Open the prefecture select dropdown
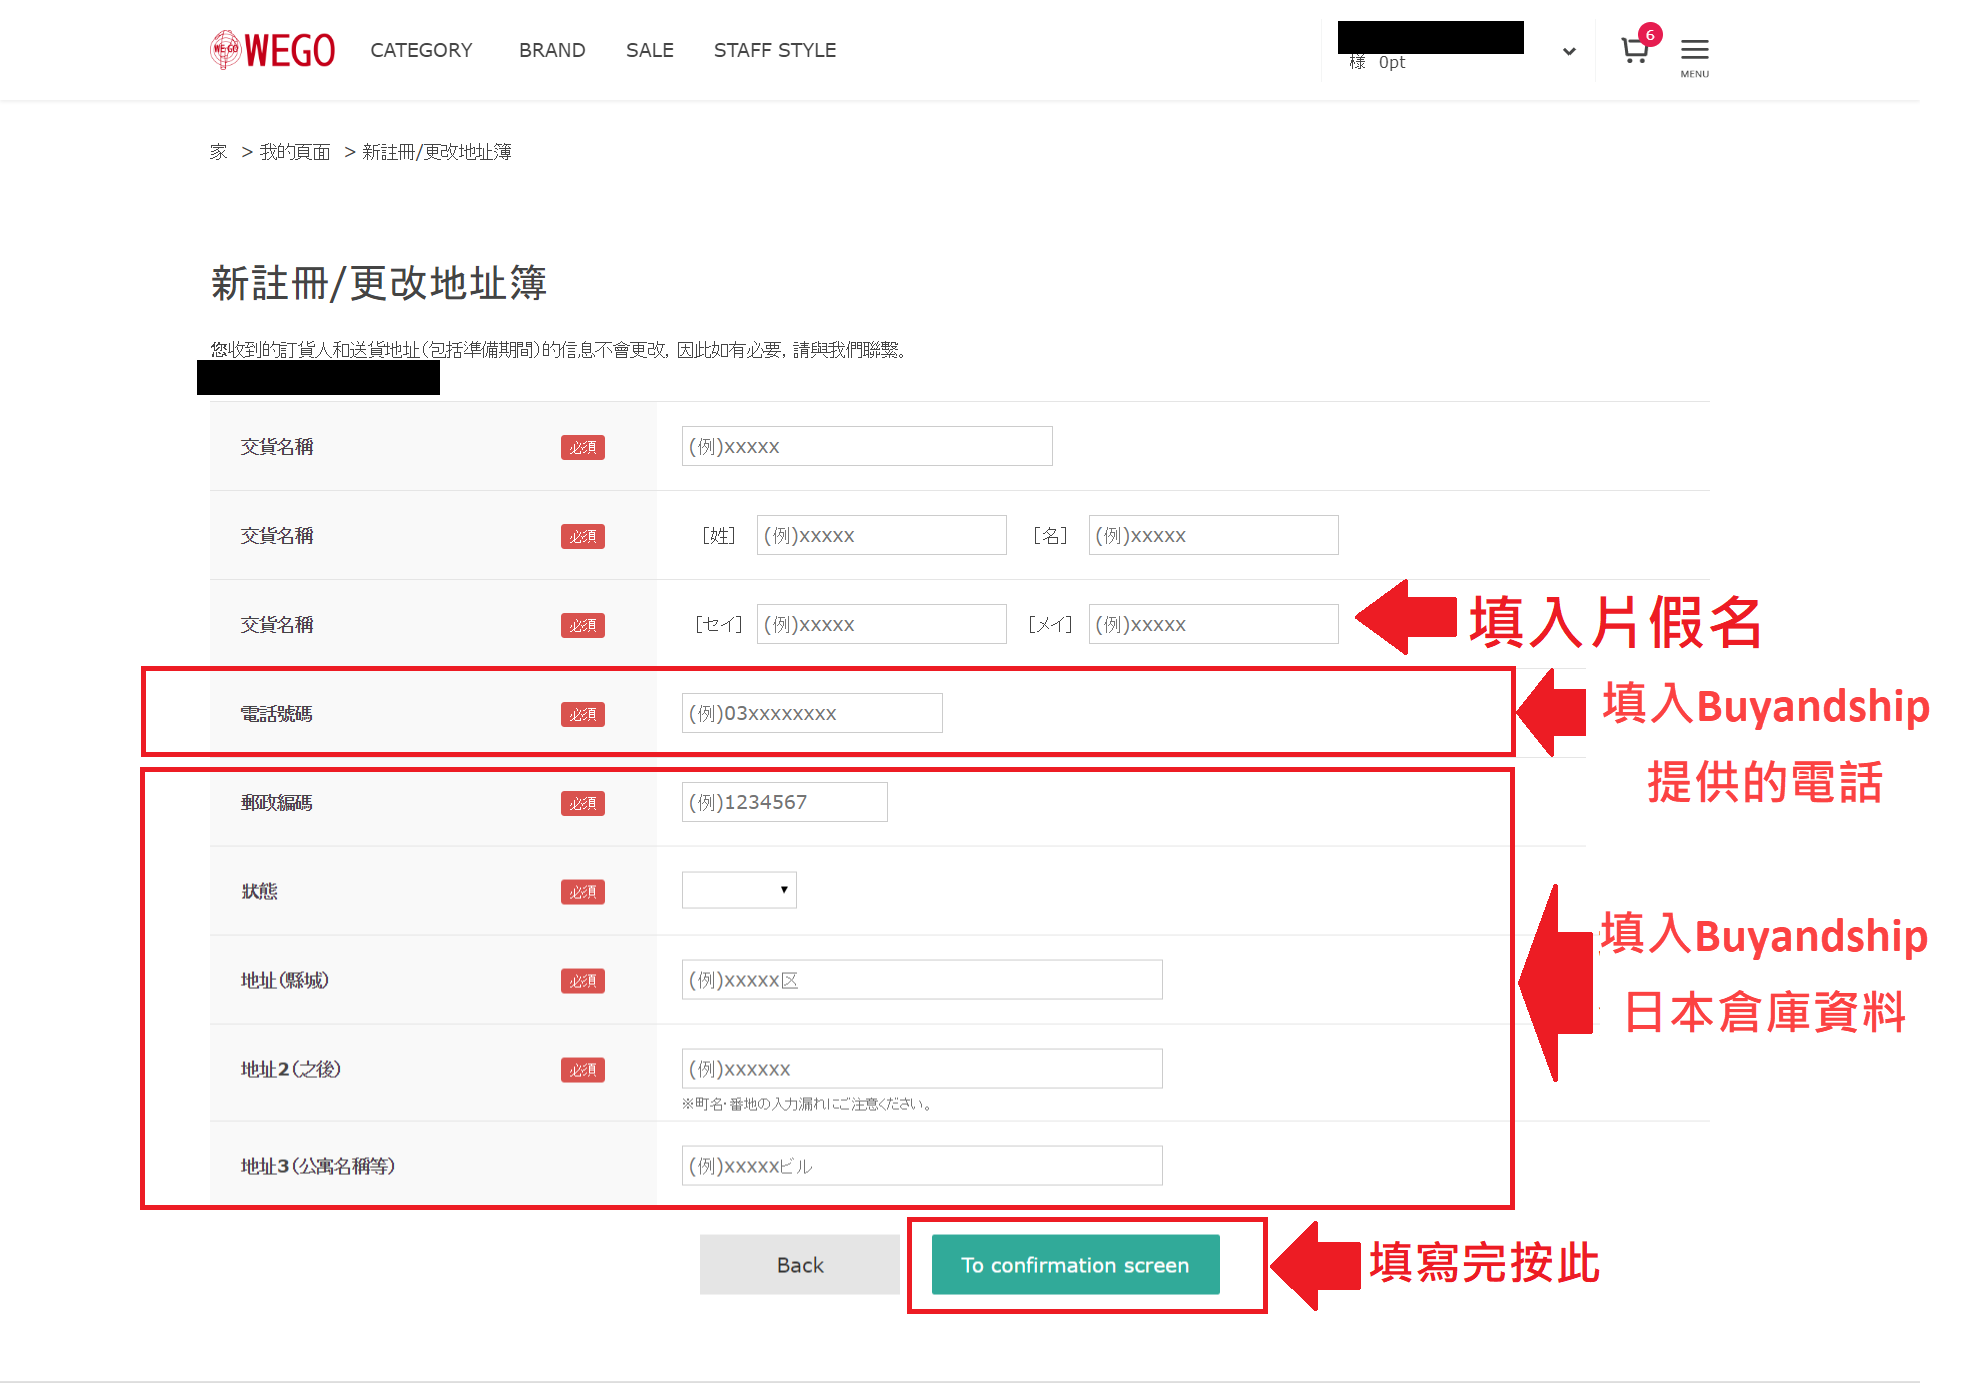The image size is (1966, 1384). (739, 890)
